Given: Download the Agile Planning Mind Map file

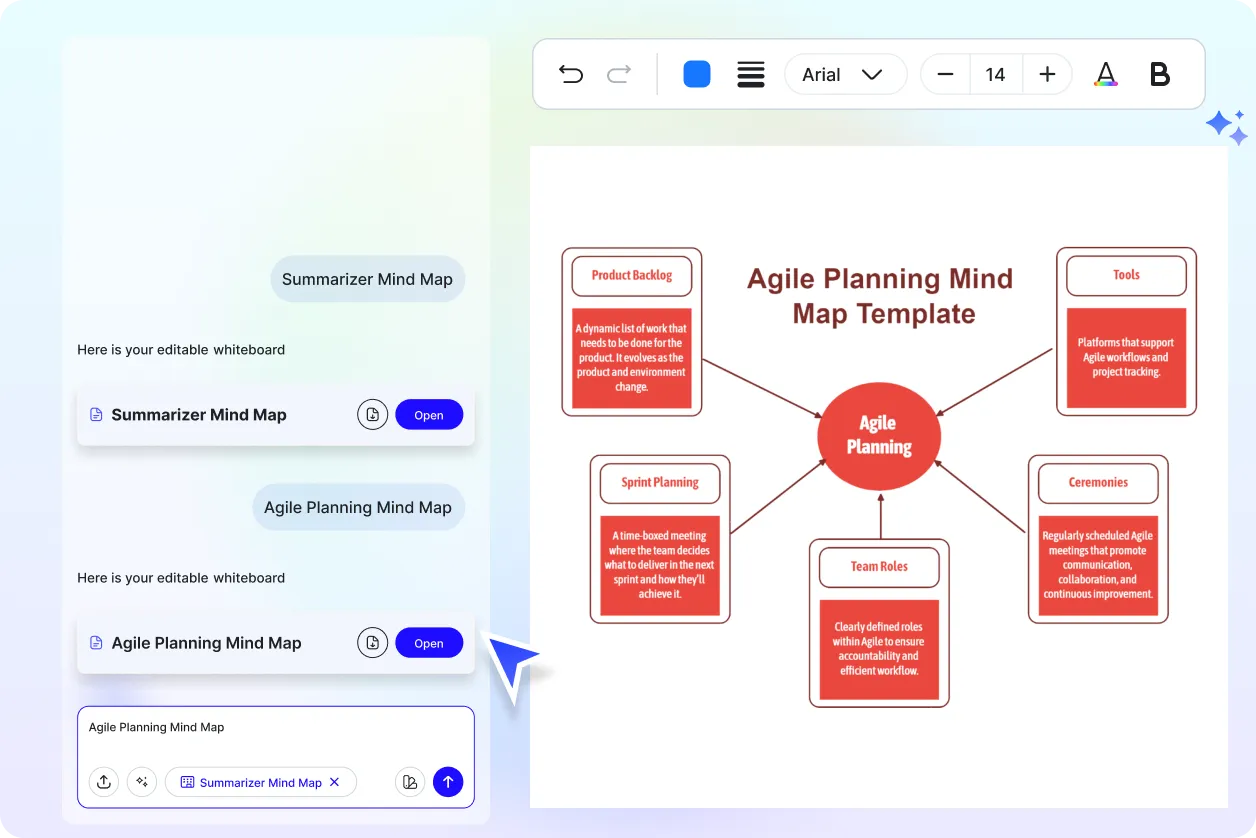Looking at the screenshot, I should coord(372,643).
